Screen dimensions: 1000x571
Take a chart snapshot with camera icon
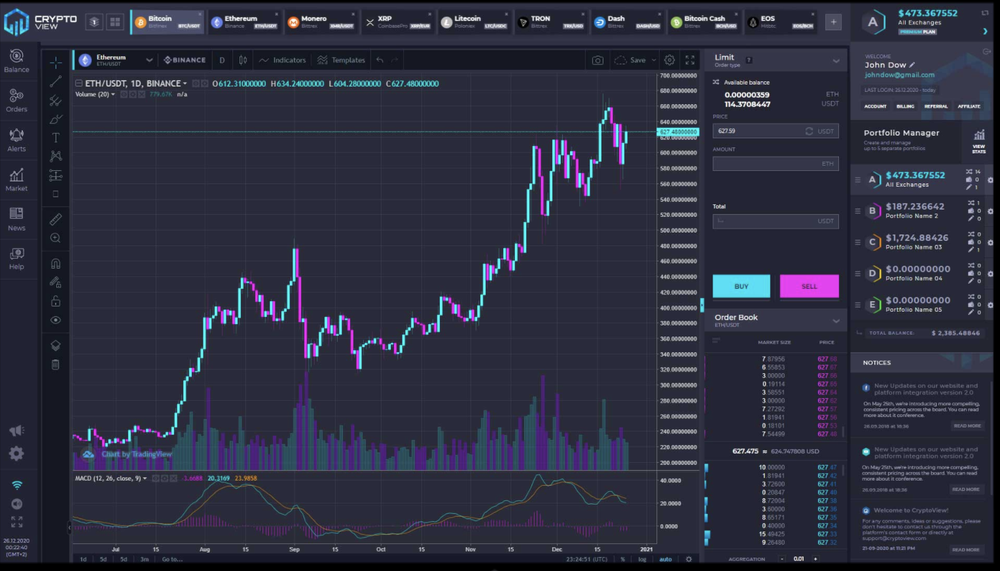(598, 60)
